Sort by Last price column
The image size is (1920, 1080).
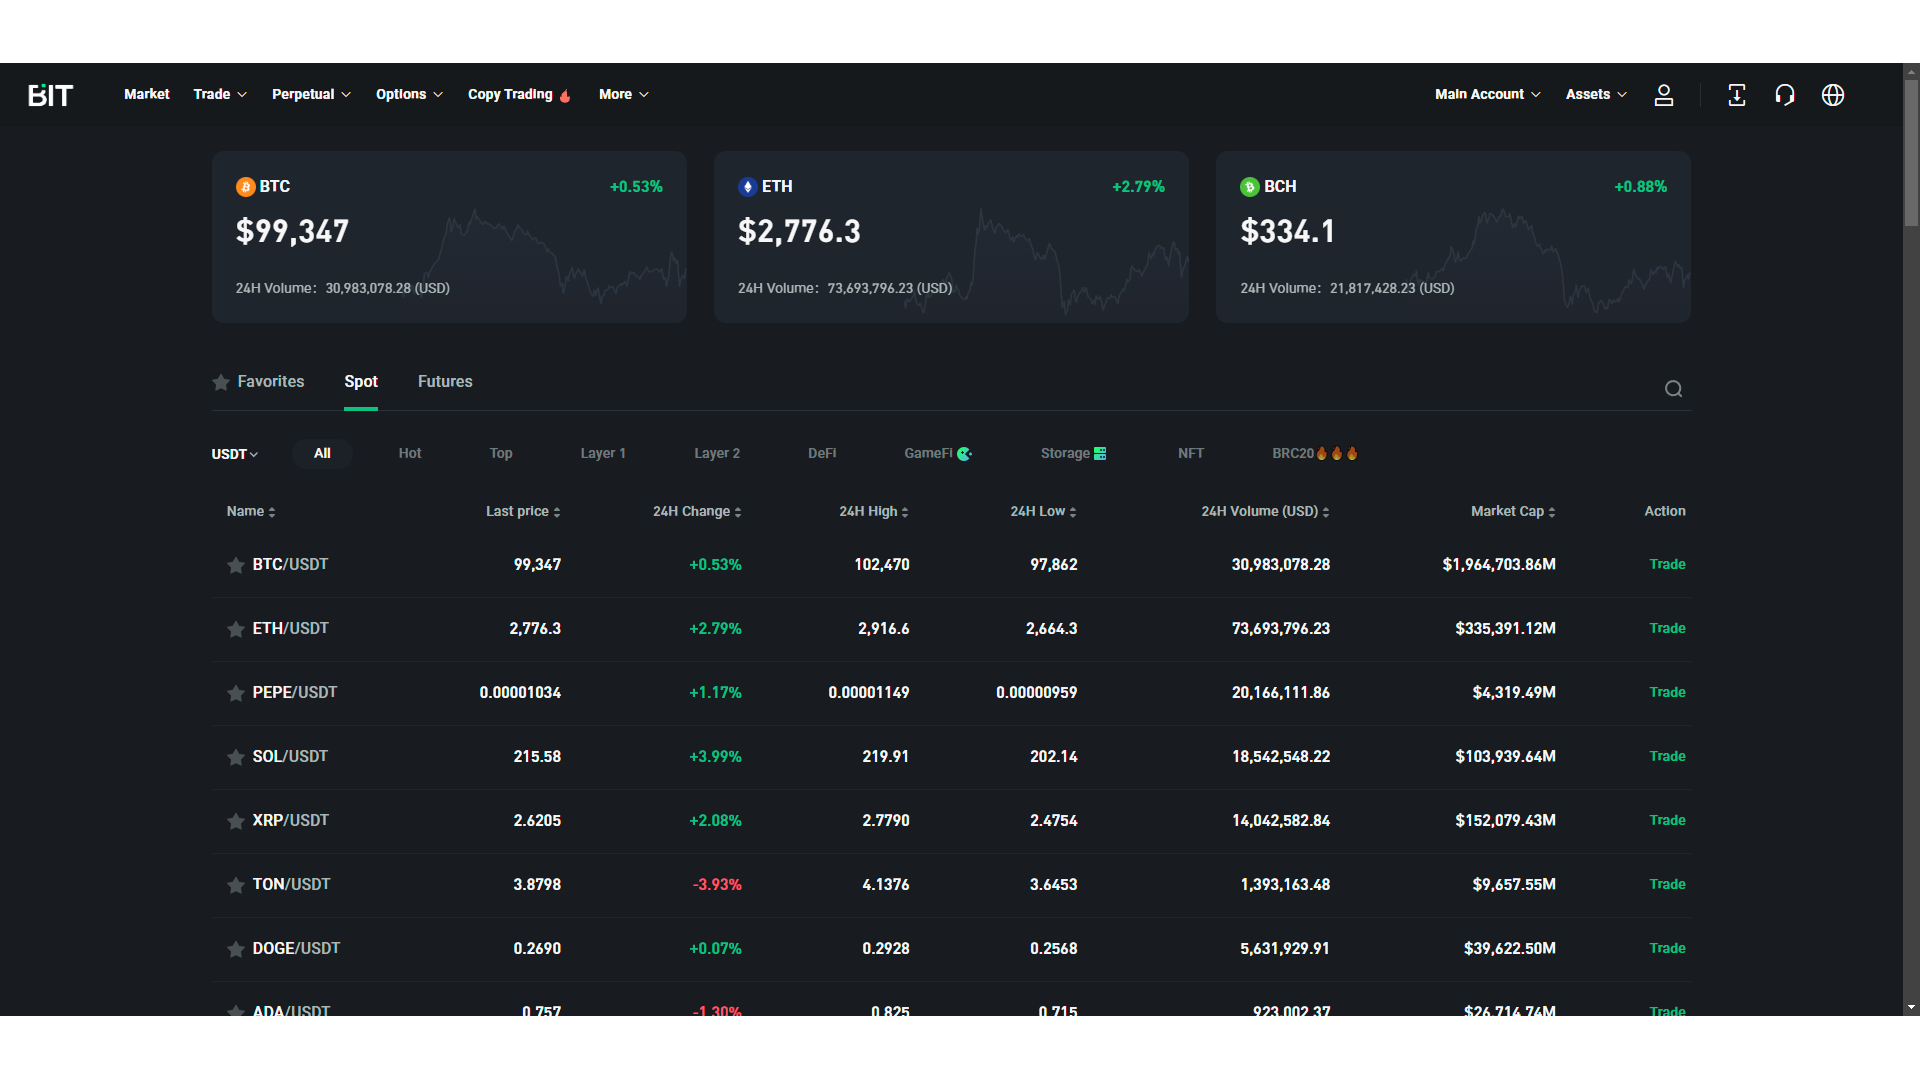click(523, 511)
